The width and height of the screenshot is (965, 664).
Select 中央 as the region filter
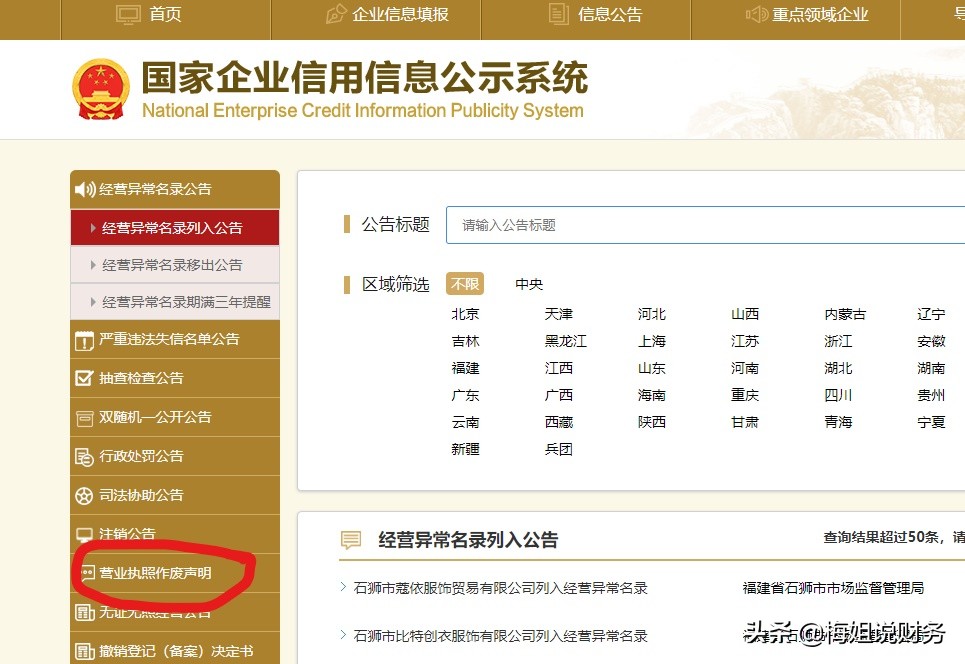(528, 283)
